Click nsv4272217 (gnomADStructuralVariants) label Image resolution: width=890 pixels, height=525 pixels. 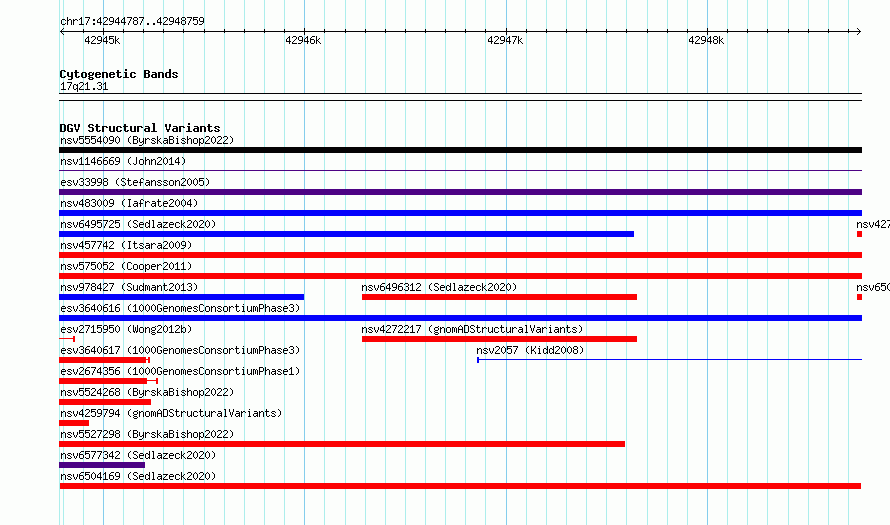coord(472,329)
